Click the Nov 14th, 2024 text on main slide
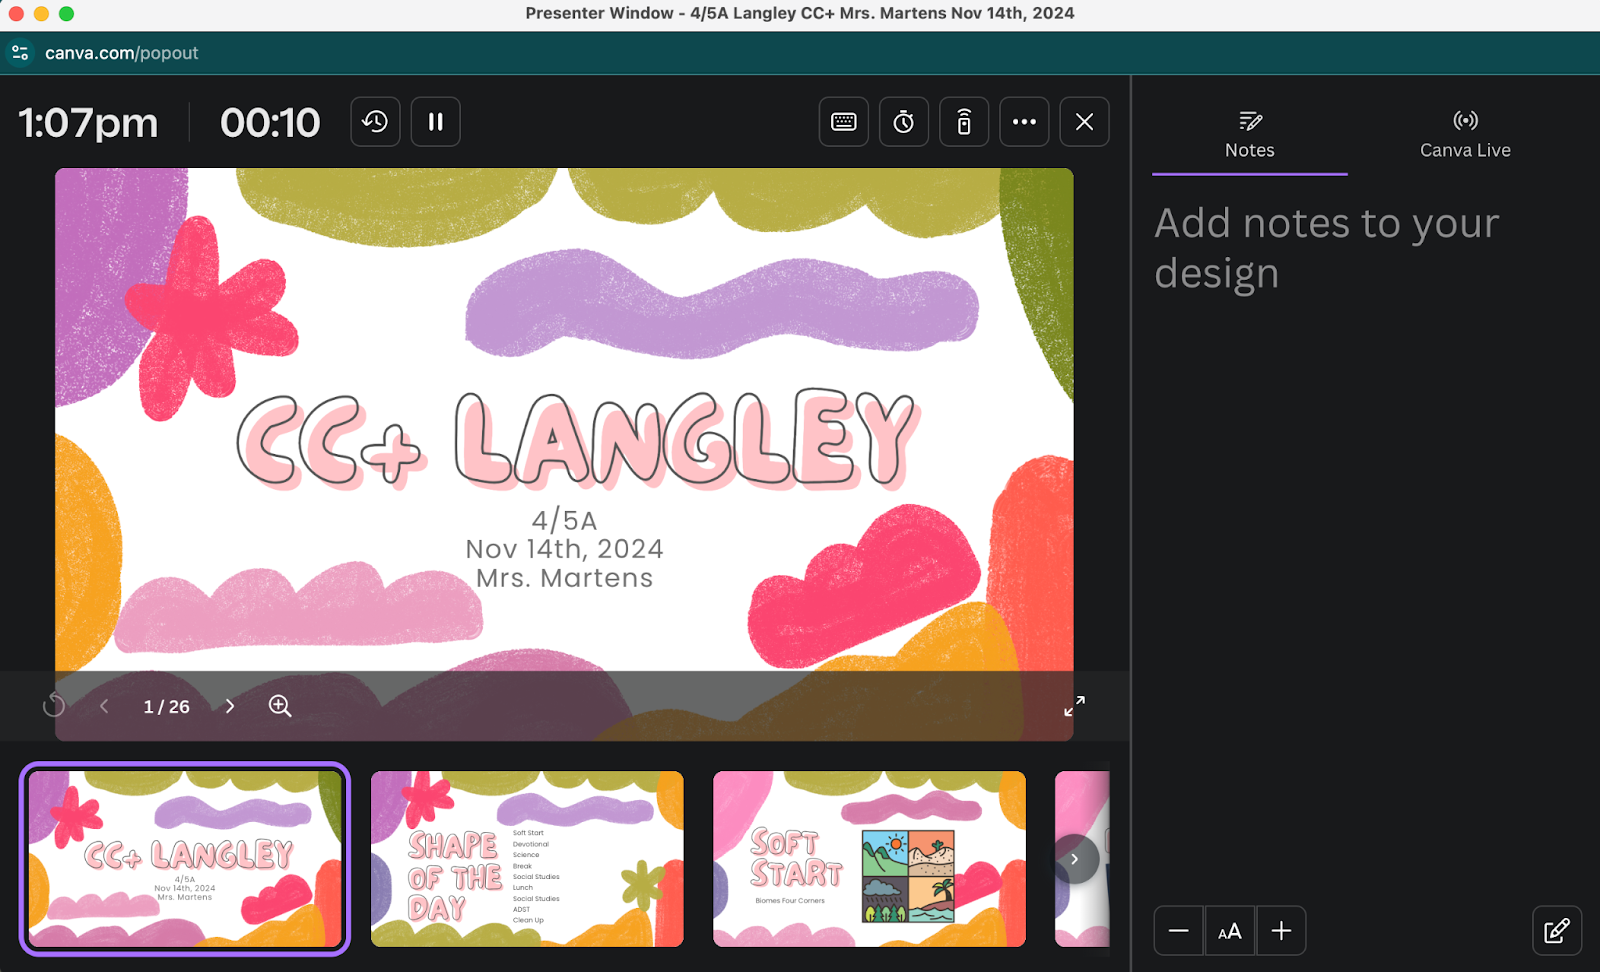1600x972 pixels. click(564, 549)
